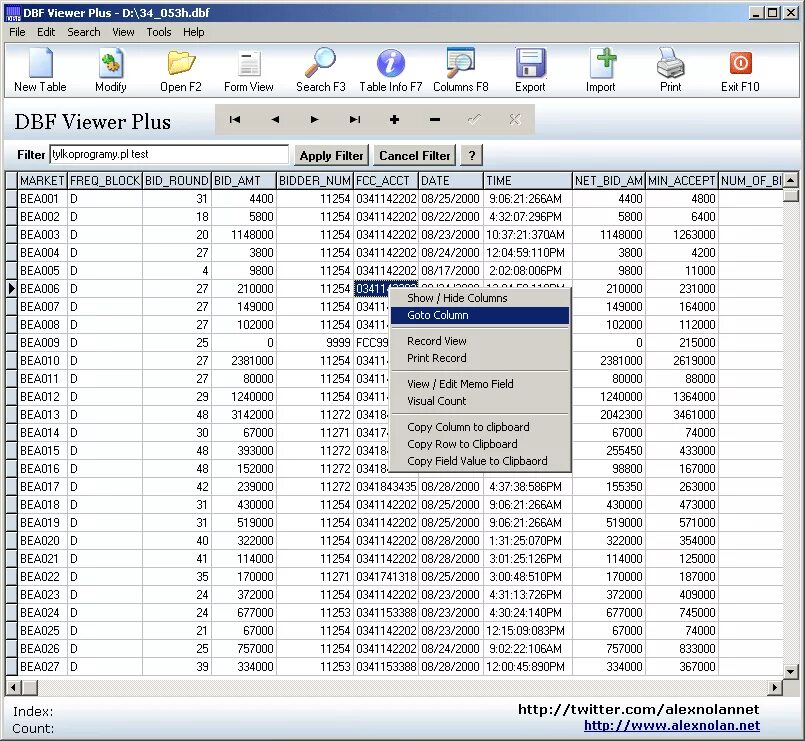Choose Record View in context menu
The width and height of the screenshot is (805, 741).
point(480,341)
